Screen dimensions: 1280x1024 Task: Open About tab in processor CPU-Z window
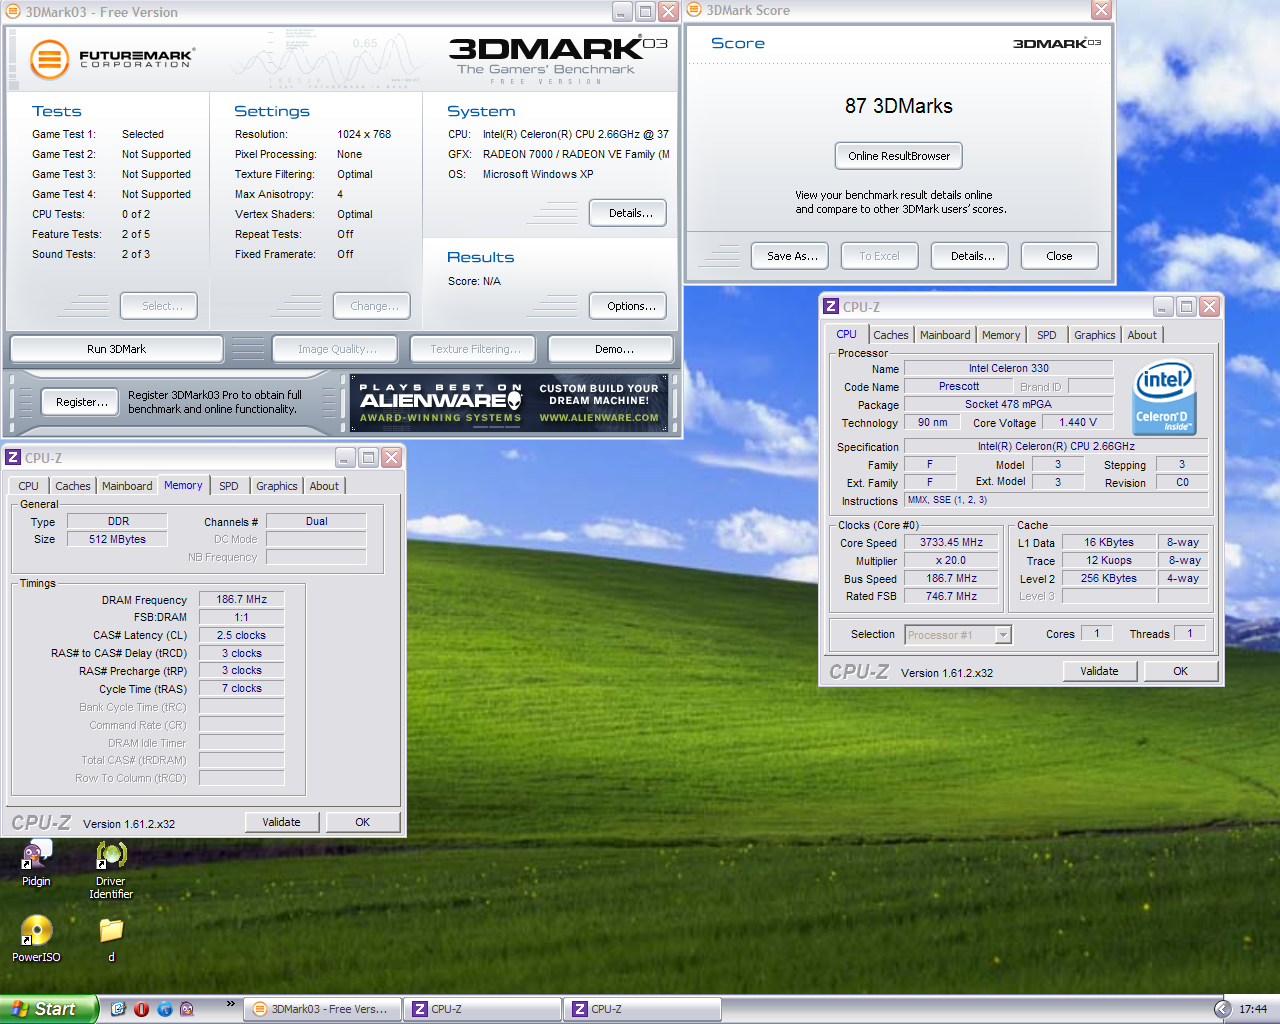1142,335
